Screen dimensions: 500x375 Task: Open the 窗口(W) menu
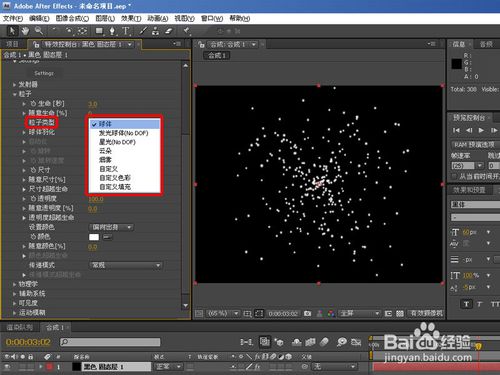coord(212,18)
